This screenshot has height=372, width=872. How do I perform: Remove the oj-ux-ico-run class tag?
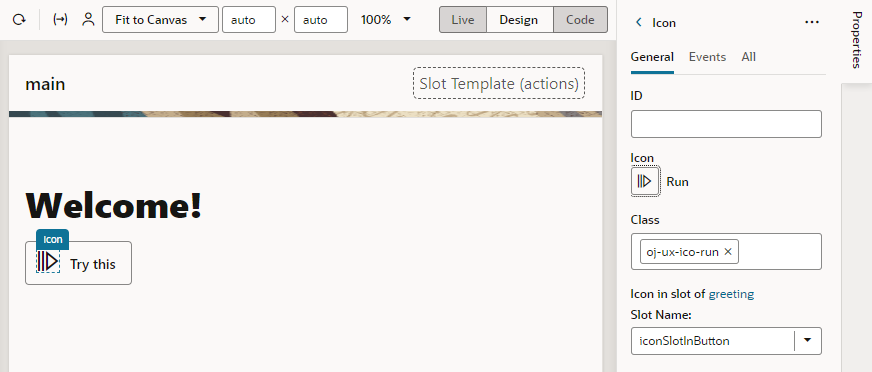point(727,252)
